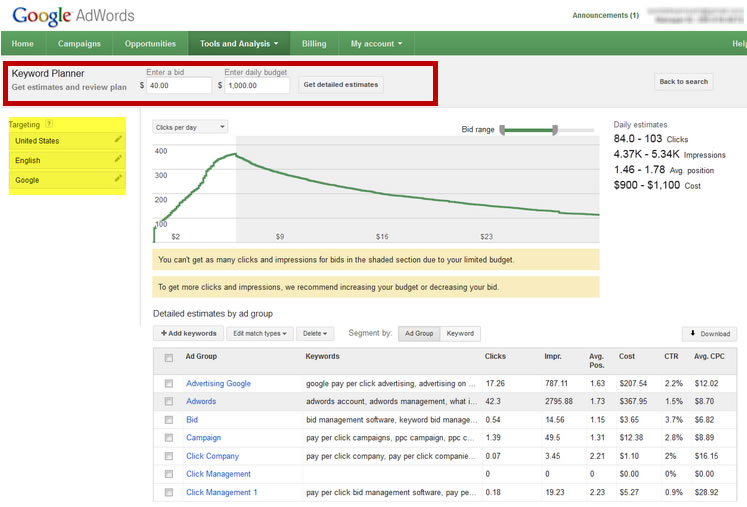This screenshot has width=747, height=507.
Task: Go to the Home tab
Action: click(x=22, y=43)
